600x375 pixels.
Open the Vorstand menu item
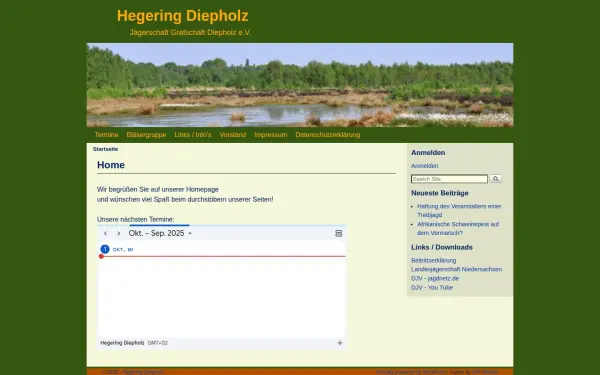point(233,135)
